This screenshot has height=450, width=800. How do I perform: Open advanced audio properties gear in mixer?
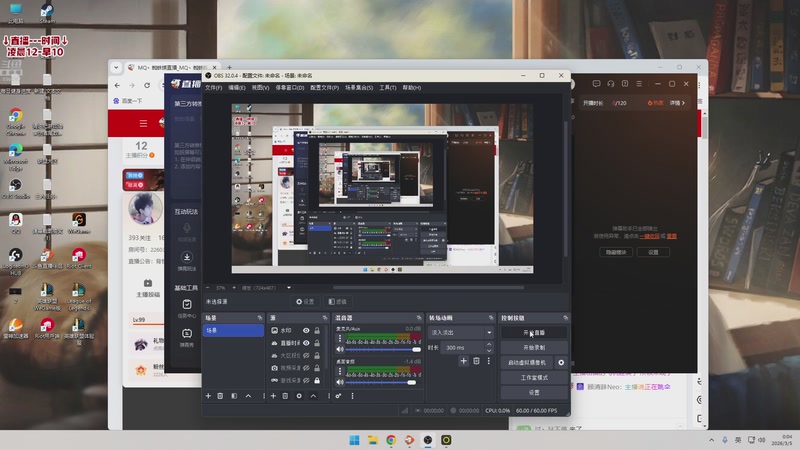pyautogui.click(x=338, y=396)
